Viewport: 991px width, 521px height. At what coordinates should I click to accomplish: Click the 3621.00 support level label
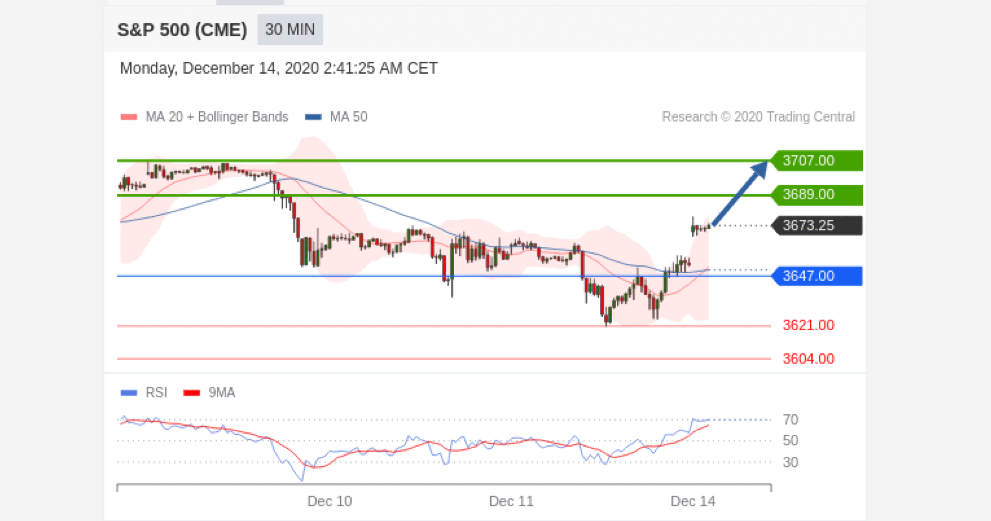point(808,326)
